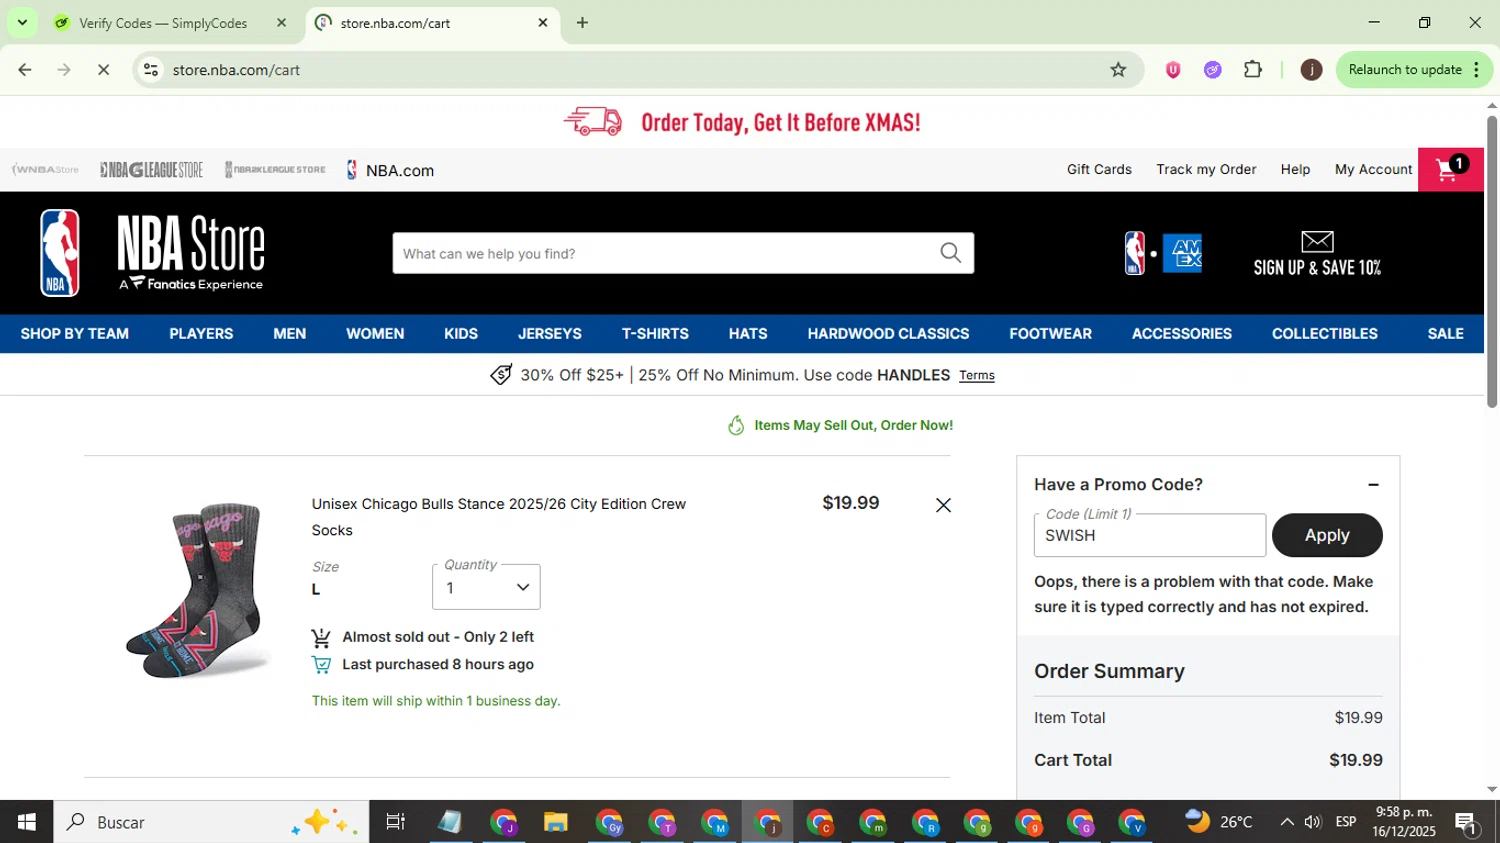Image resolution: width=1500 pixels, height=843 pixels.
Task: Open the Quantity dropdown
Action: click(486, 587)
